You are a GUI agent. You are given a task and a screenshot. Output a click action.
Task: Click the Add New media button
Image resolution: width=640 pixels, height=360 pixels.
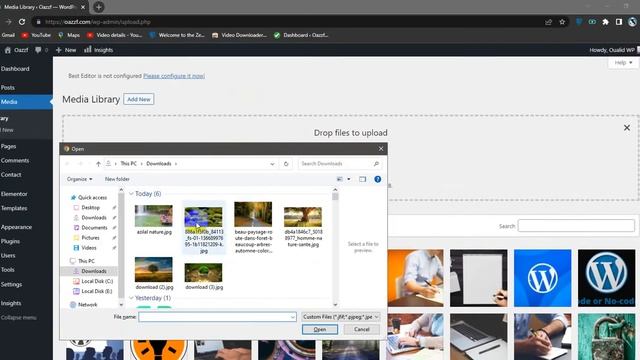tap(139, 99)
